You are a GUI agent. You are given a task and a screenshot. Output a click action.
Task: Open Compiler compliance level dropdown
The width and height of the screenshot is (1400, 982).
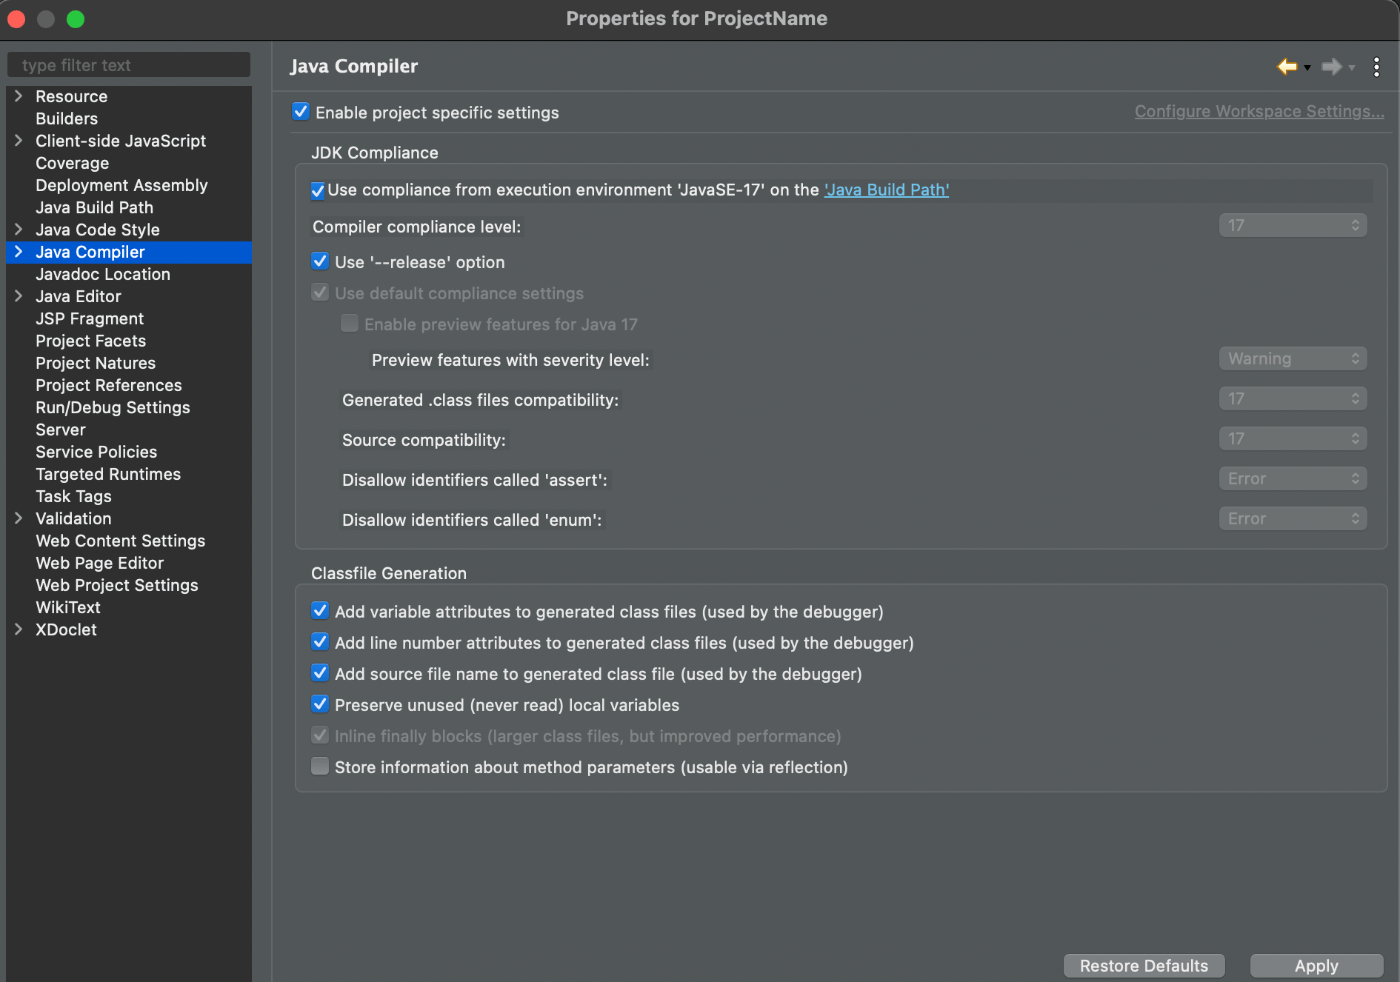coord(1292,225)
